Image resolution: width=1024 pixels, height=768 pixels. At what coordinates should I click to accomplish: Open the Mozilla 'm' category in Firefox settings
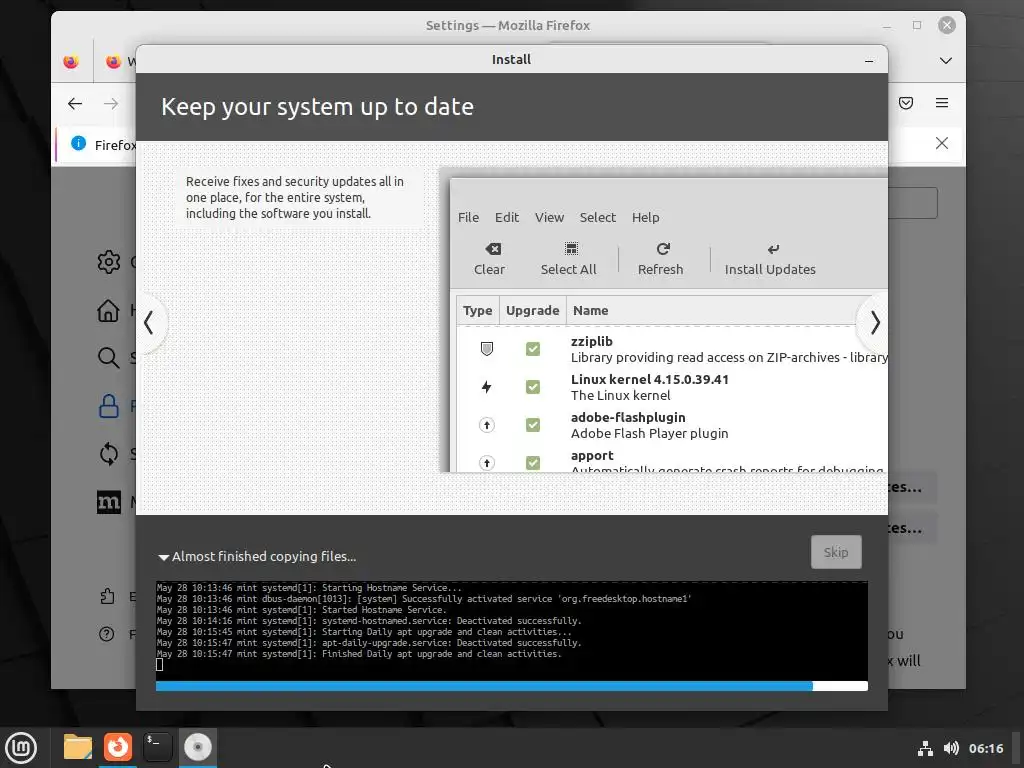[x=108, y=502]
